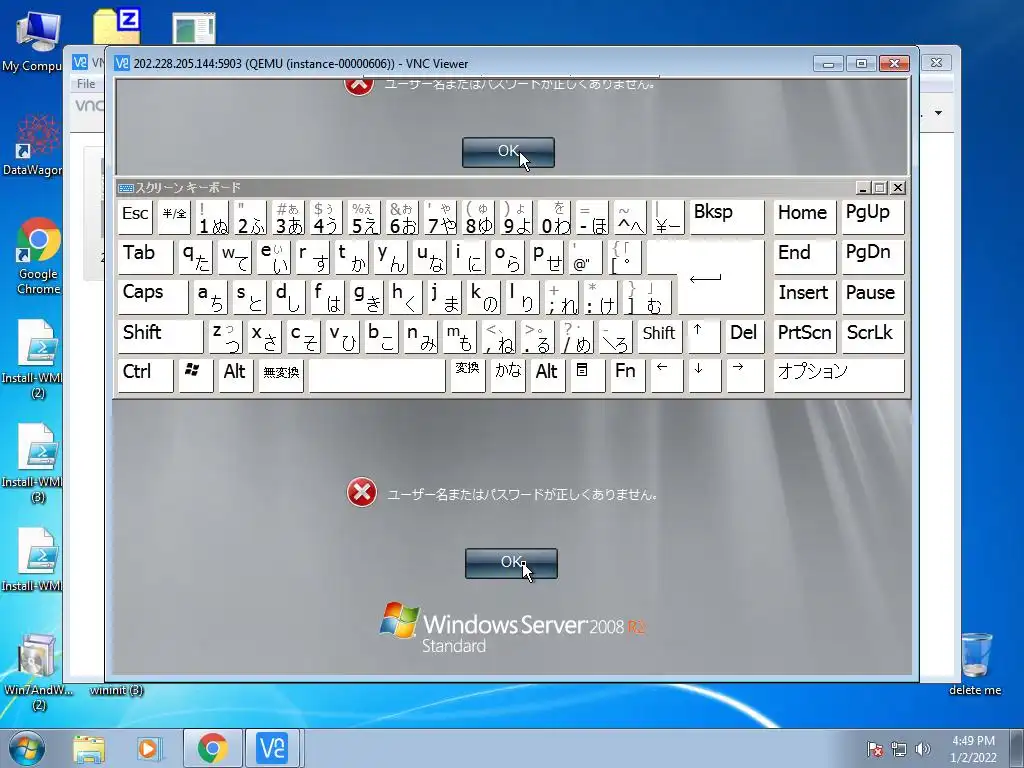Click the right arrow key

[744, 376]
